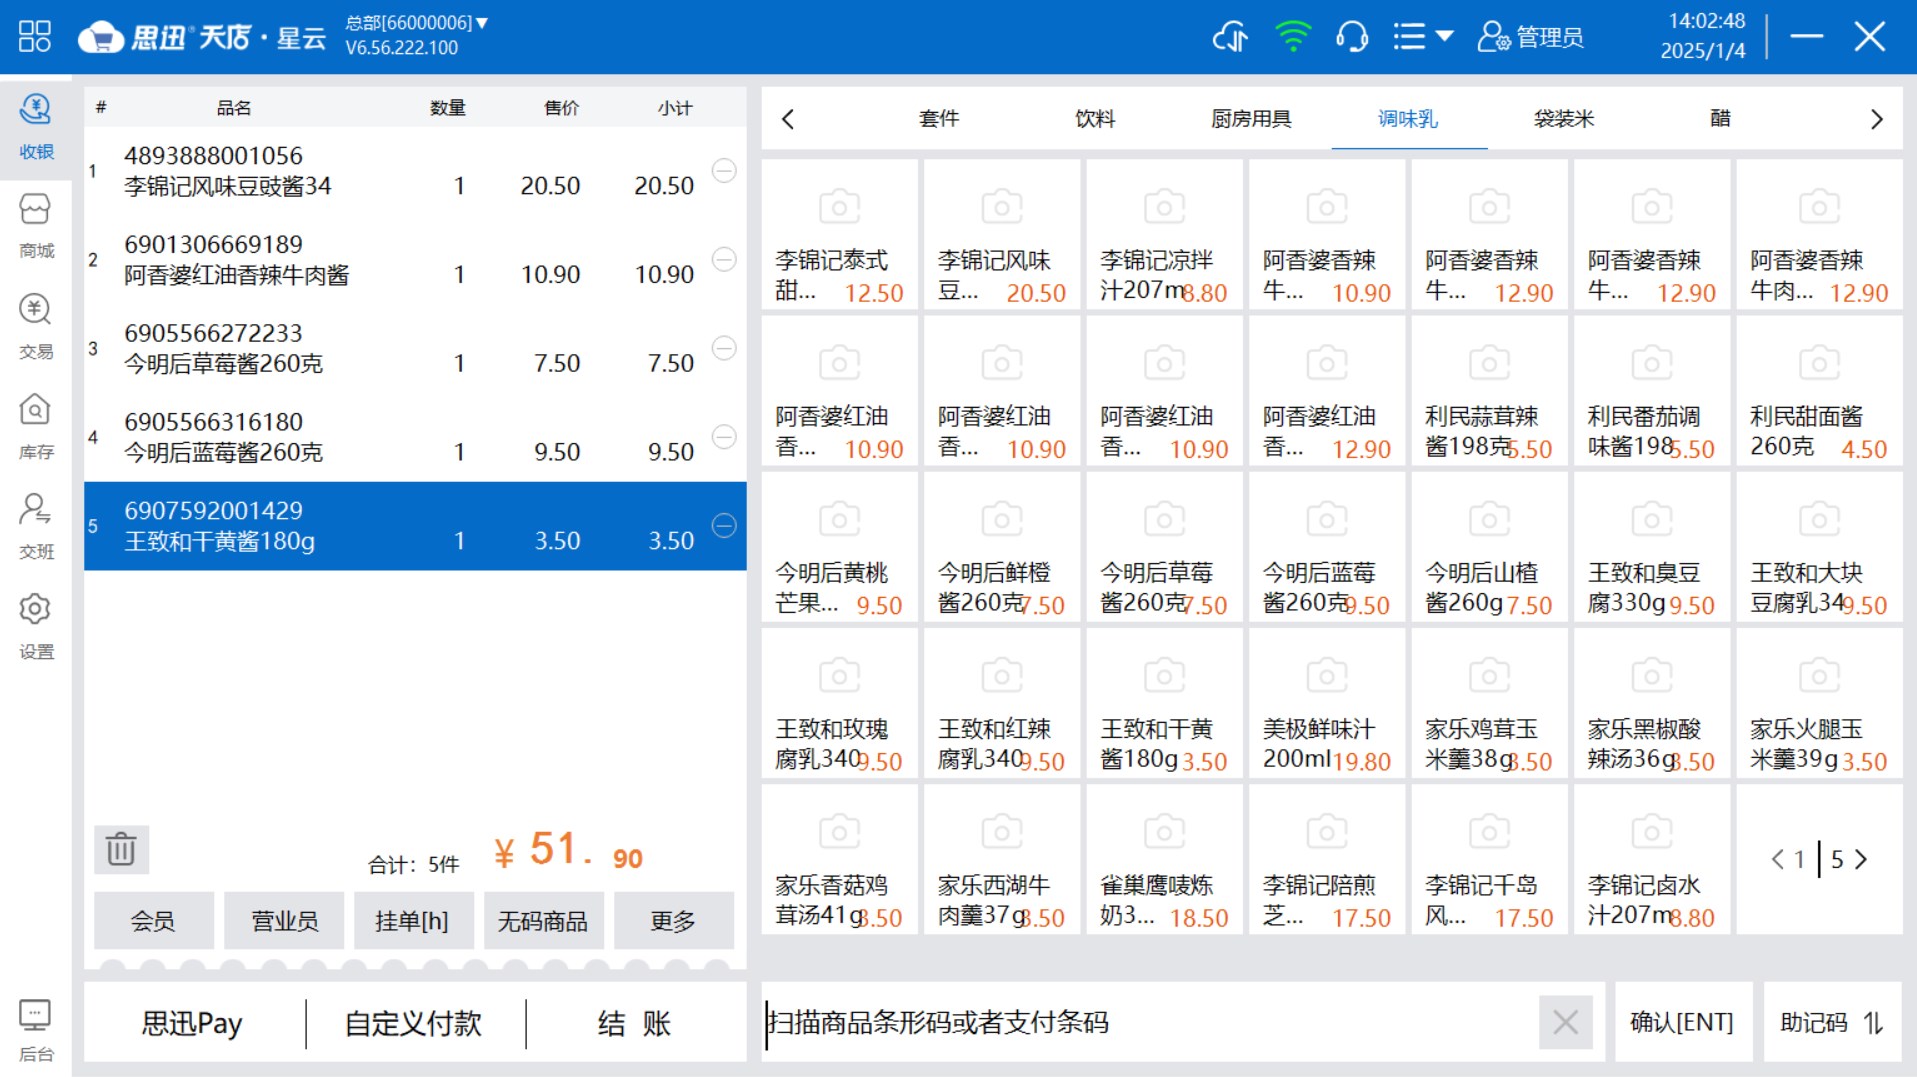The height and width of the screenshot is (1077, 1917).
Task: Click the headset support icon in title bar
Action: point(1351,36)
